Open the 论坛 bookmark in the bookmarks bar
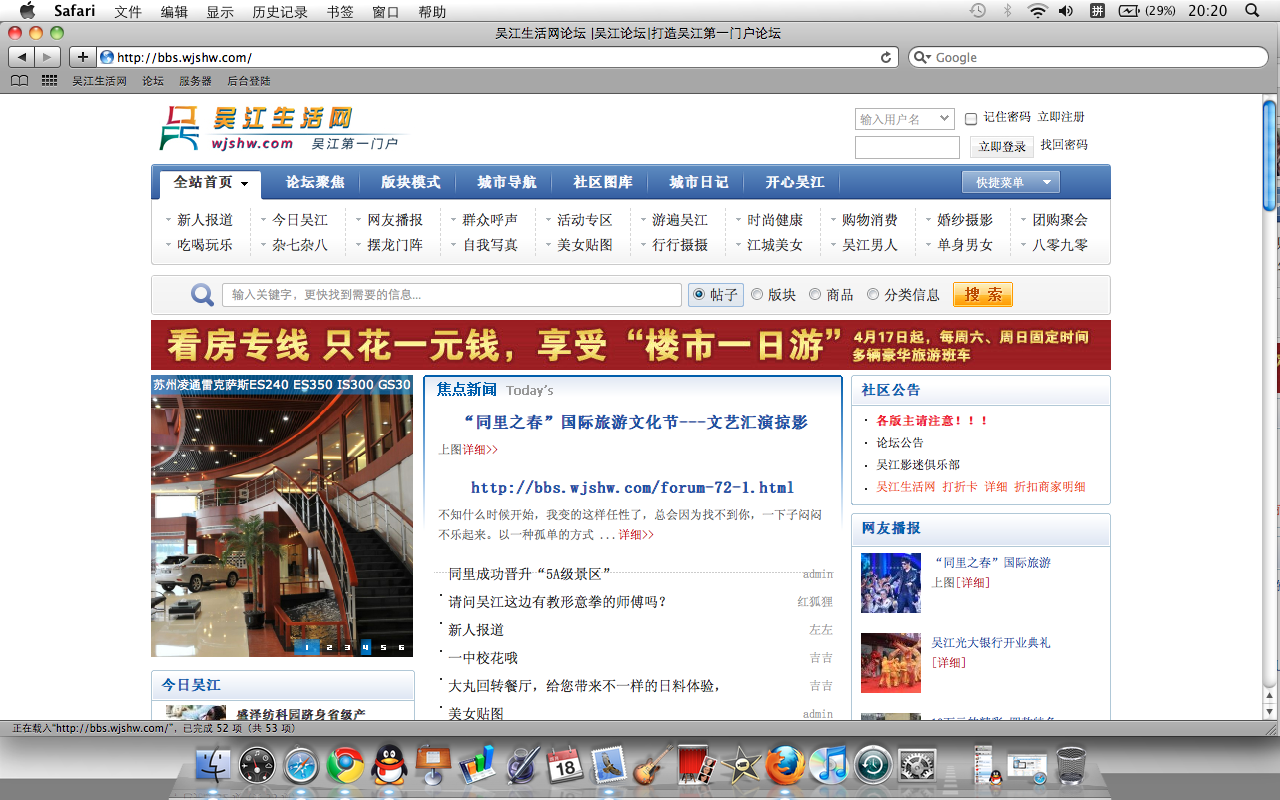The height and width of the screenshot is (800, 1280). 152,81
